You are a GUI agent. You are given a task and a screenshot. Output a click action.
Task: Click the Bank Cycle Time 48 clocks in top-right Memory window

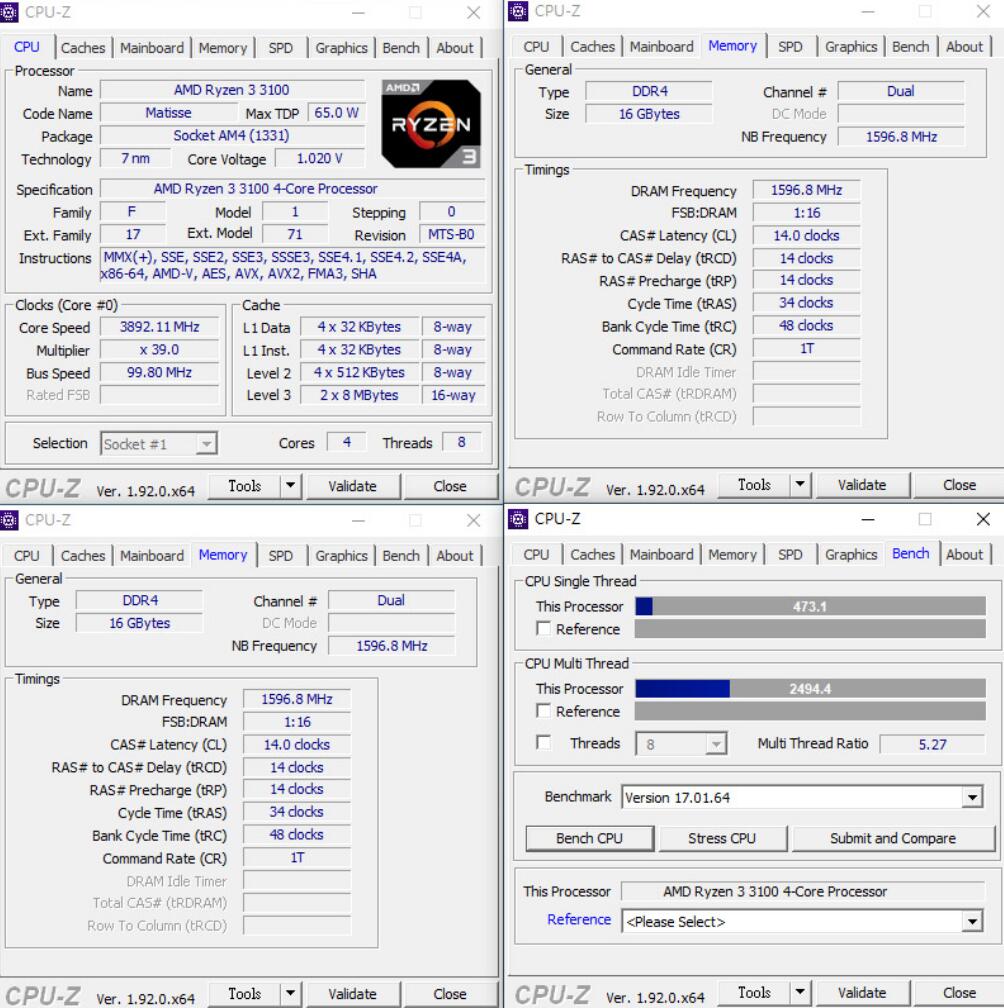pos(807,326)
